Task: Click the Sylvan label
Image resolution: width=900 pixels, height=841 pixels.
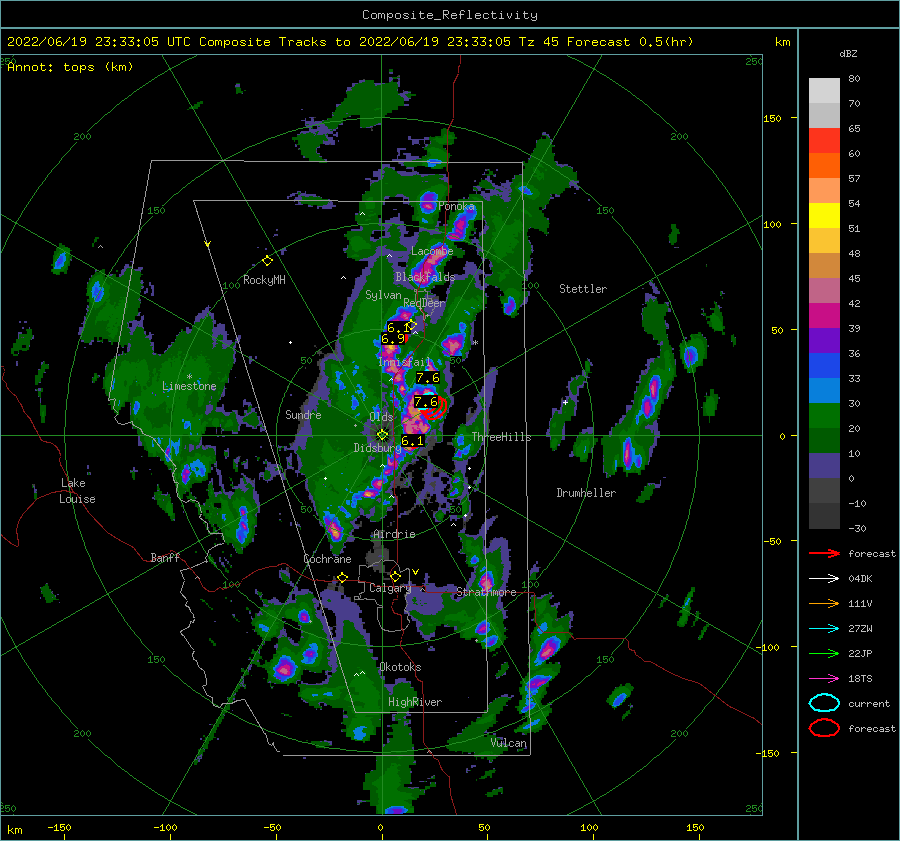Action: [x=383, y=295]
